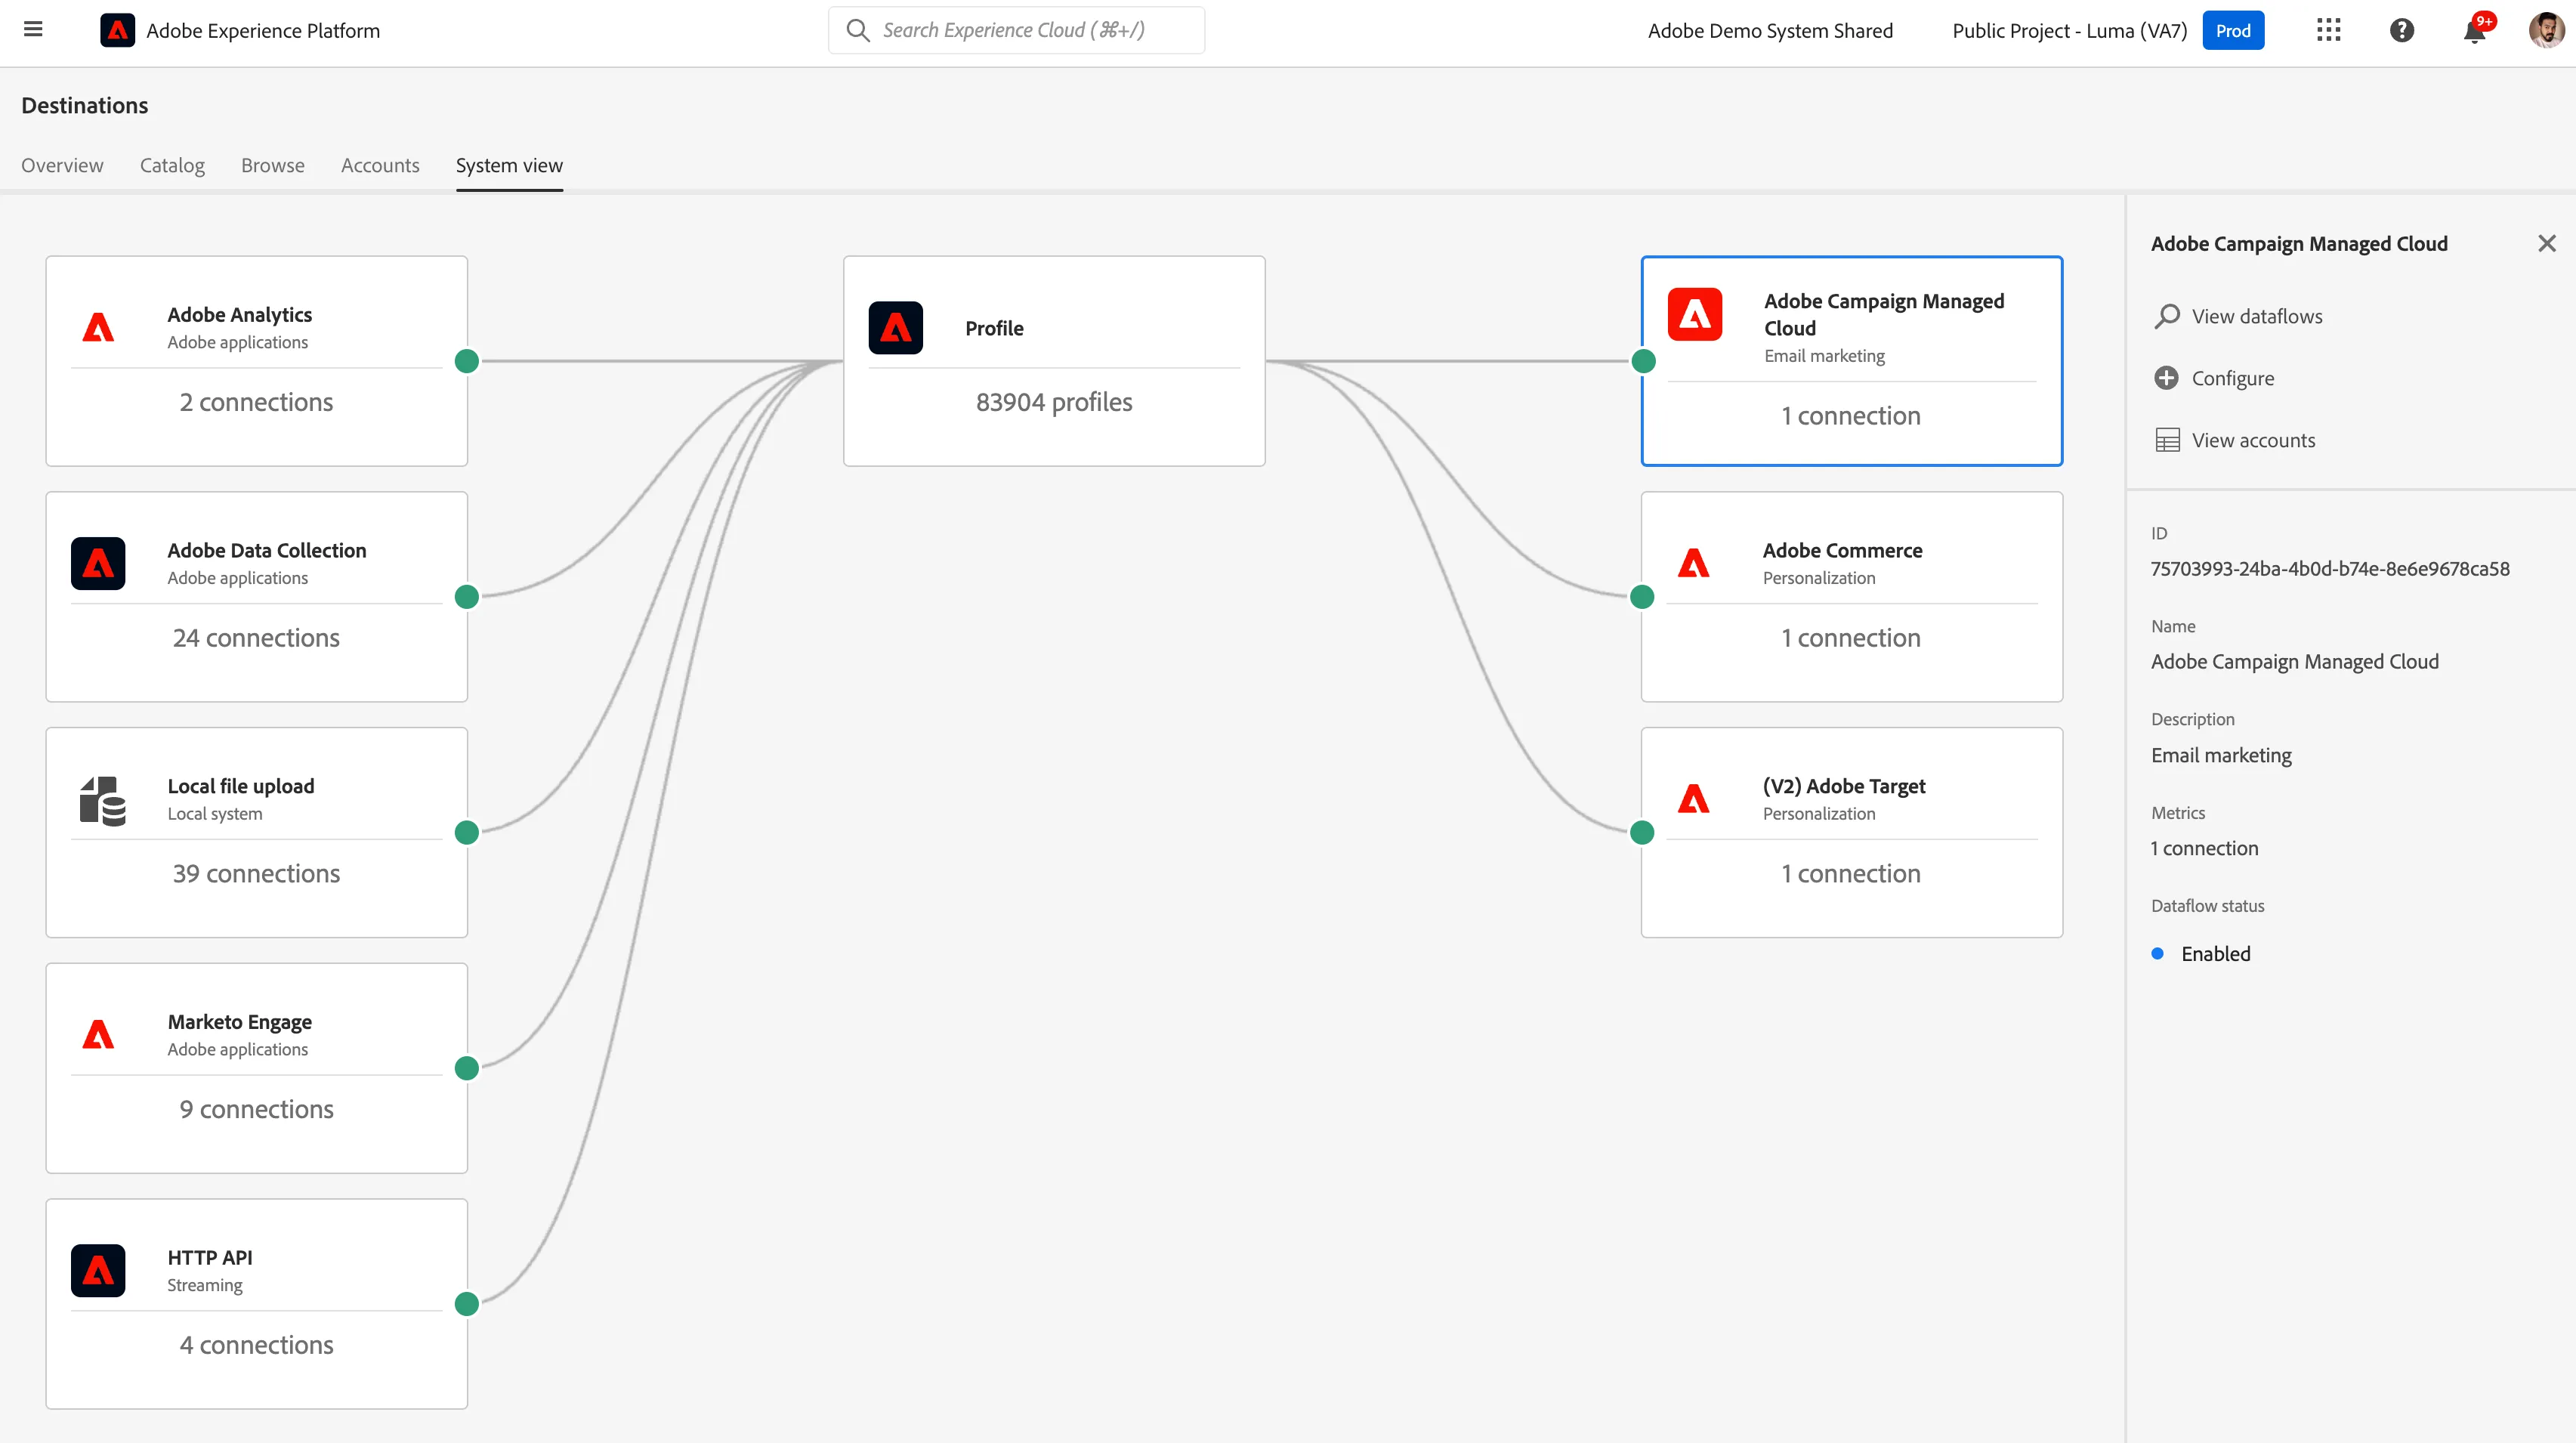Click the View accounts table icon
Image resolution: width=2576 pixels, height=1443 pixels.
2167,440
